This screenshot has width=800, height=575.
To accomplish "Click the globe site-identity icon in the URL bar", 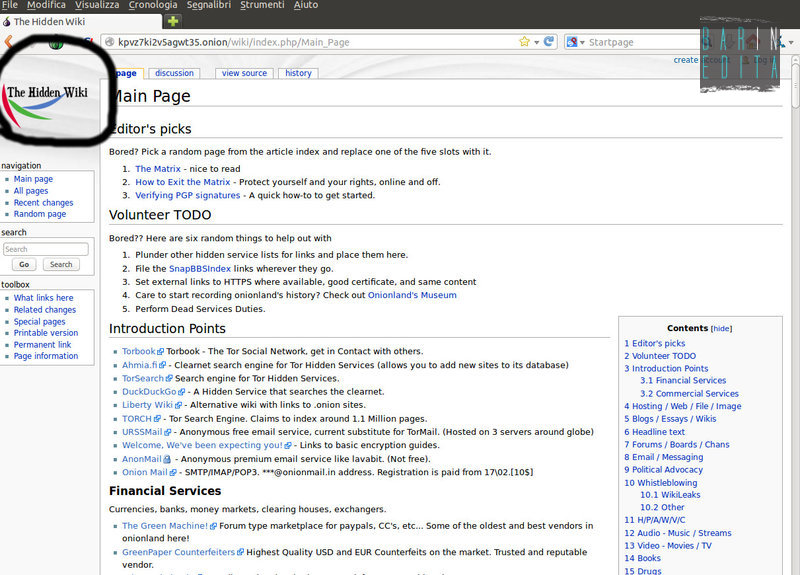I will coord(109,42).
